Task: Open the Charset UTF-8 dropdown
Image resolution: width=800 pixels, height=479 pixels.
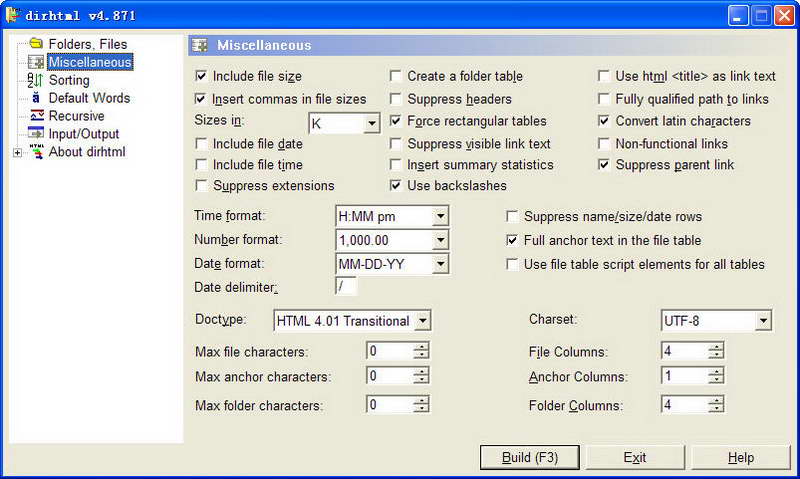Action: click(x=763, y=321)
